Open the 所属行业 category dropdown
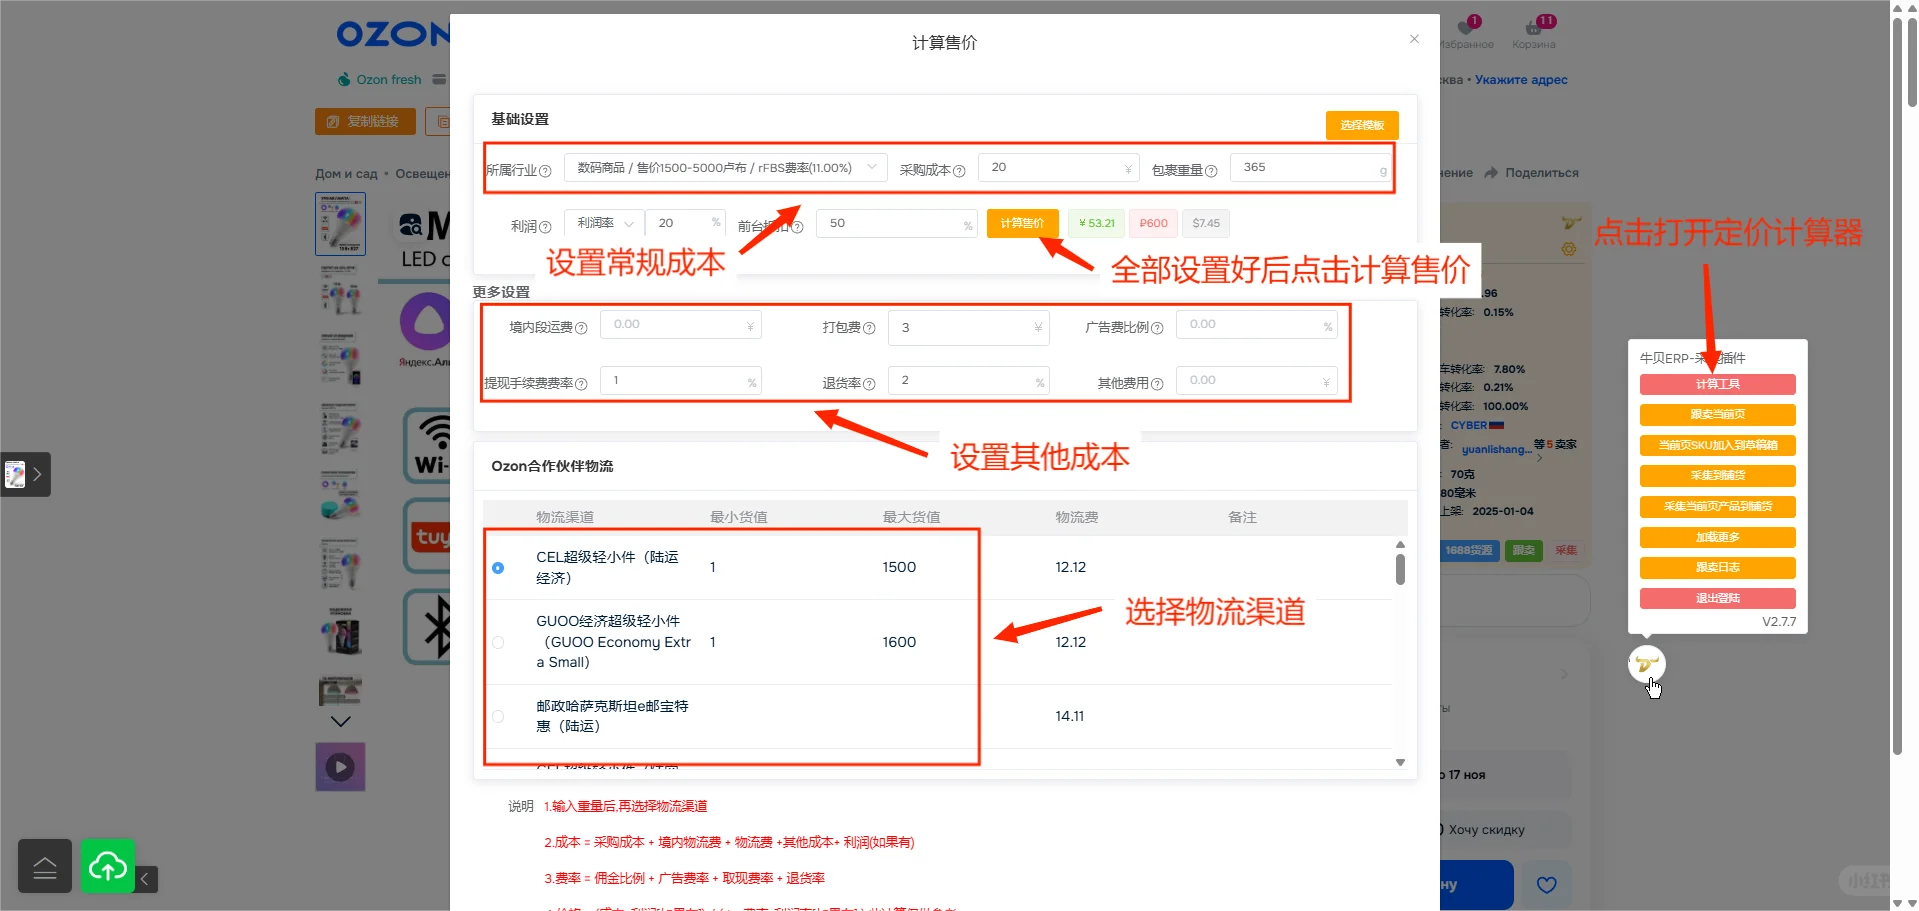 point(726,168)
